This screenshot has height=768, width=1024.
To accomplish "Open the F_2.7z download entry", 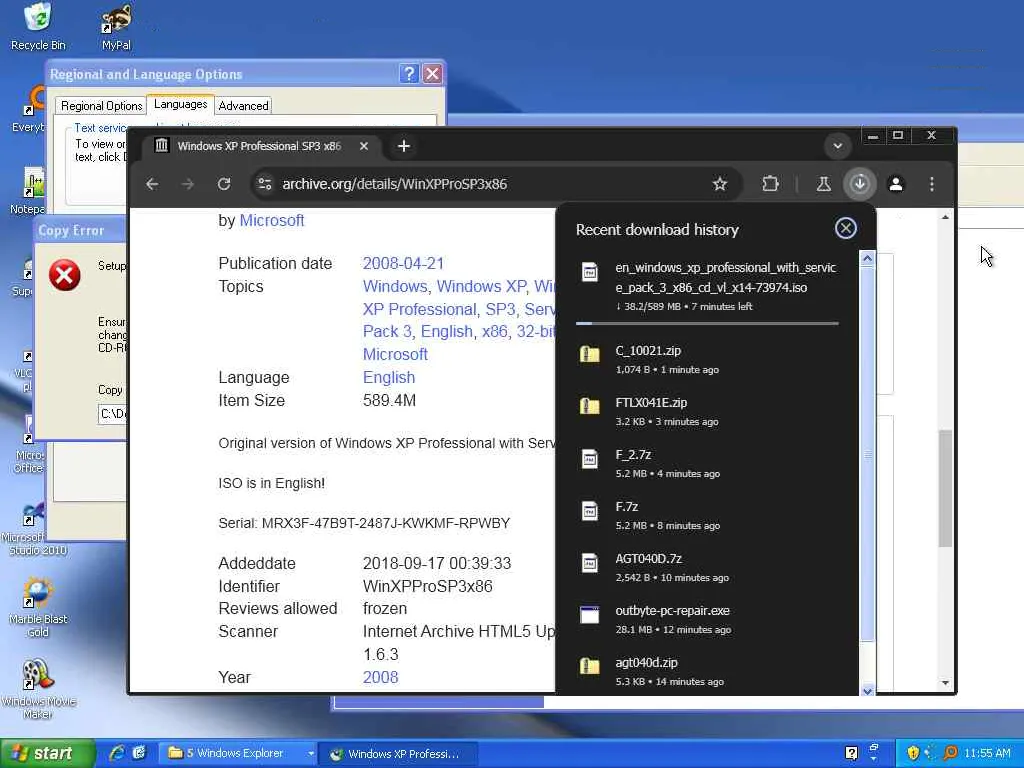I will 707,464.
